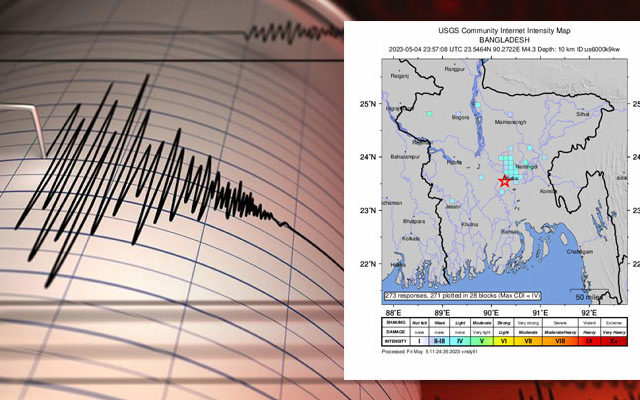
Task: Choose the intensity VIII orange swatch
Action: [x=560, y=341]
